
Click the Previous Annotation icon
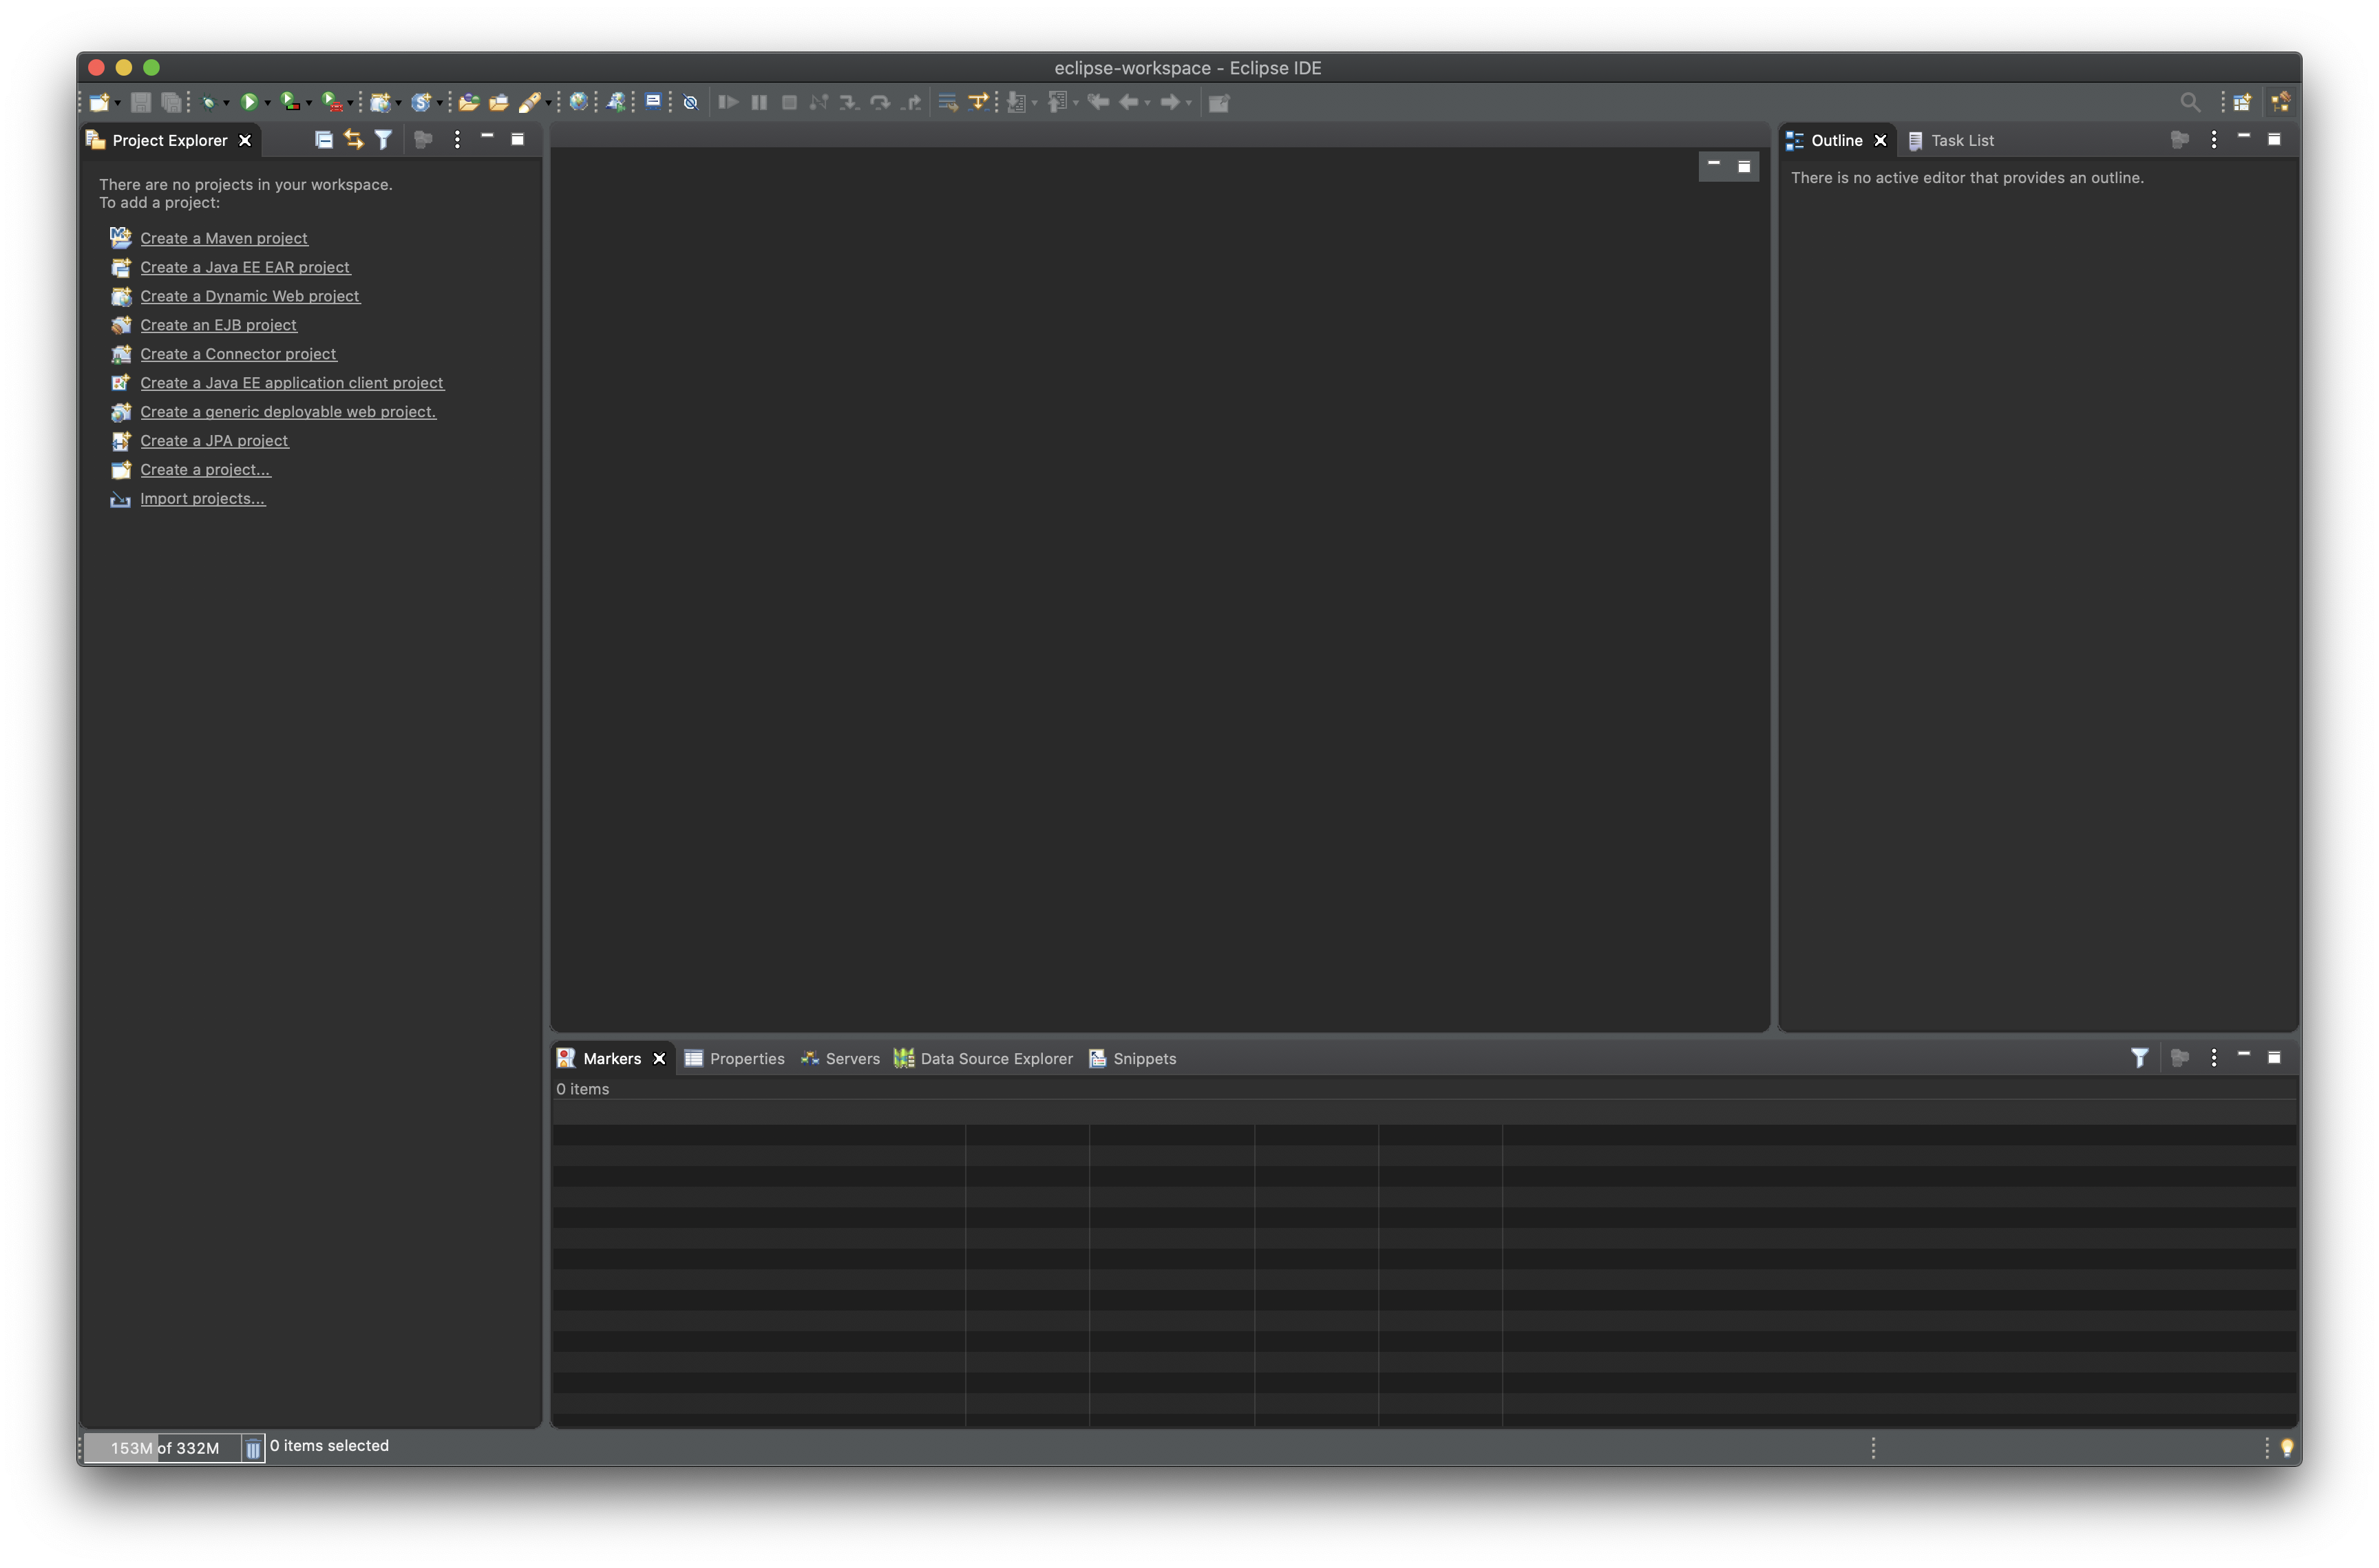1058,102
